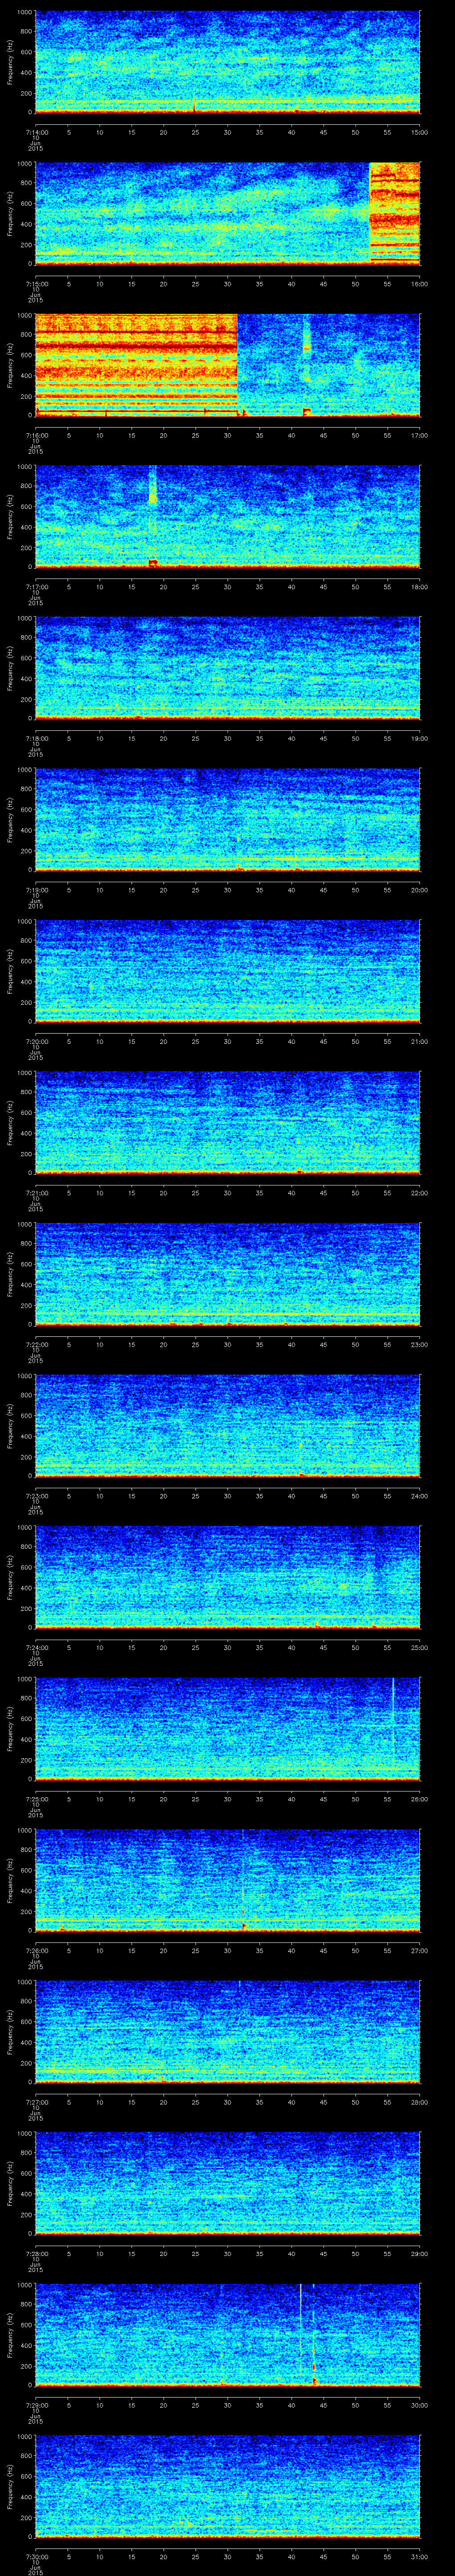The height and width of the screenshot is (2576, 455).
Task: Click the 16:00 end time label
Action: click(x=419, y=284)
